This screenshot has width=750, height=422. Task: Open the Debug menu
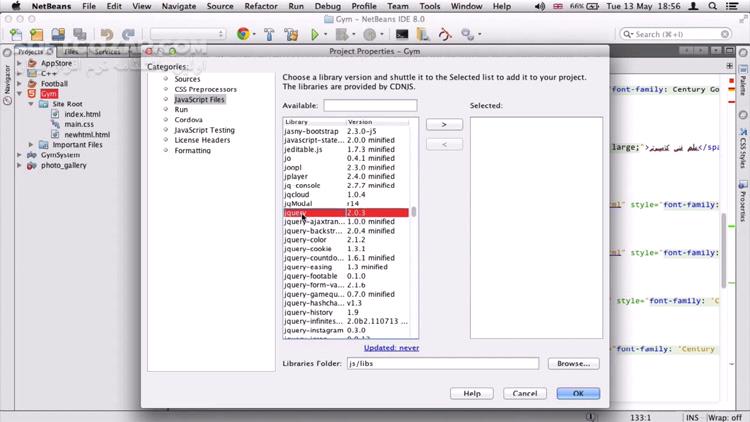tap(328, 6)
